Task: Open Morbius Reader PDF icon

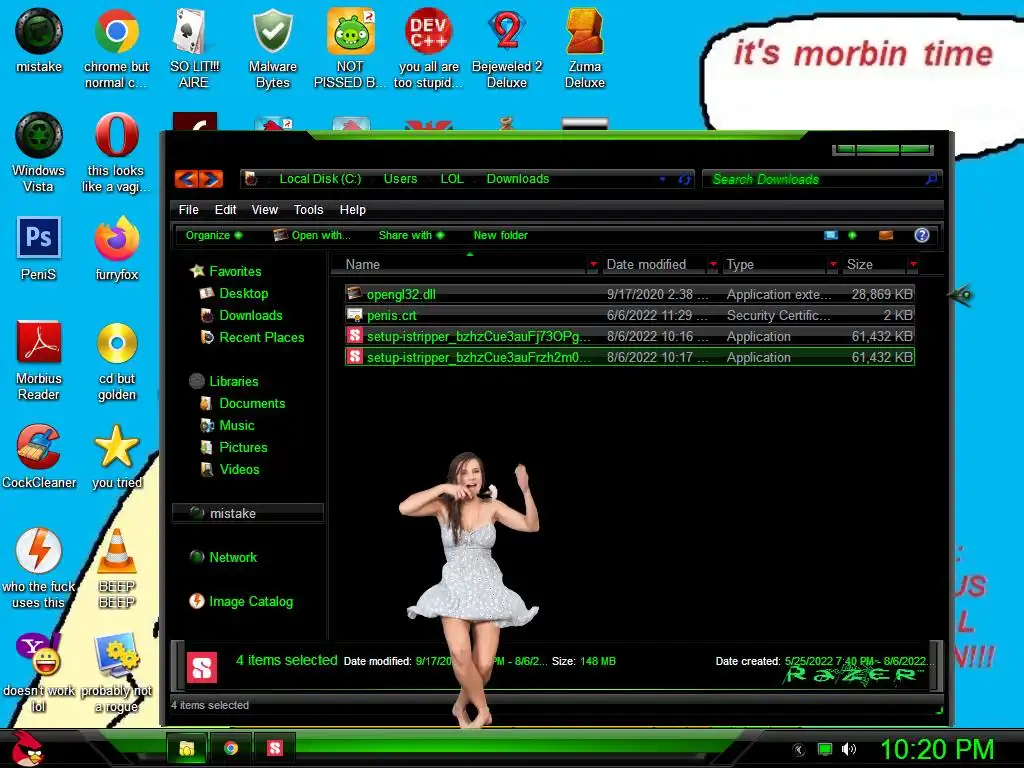Action: 39,360
